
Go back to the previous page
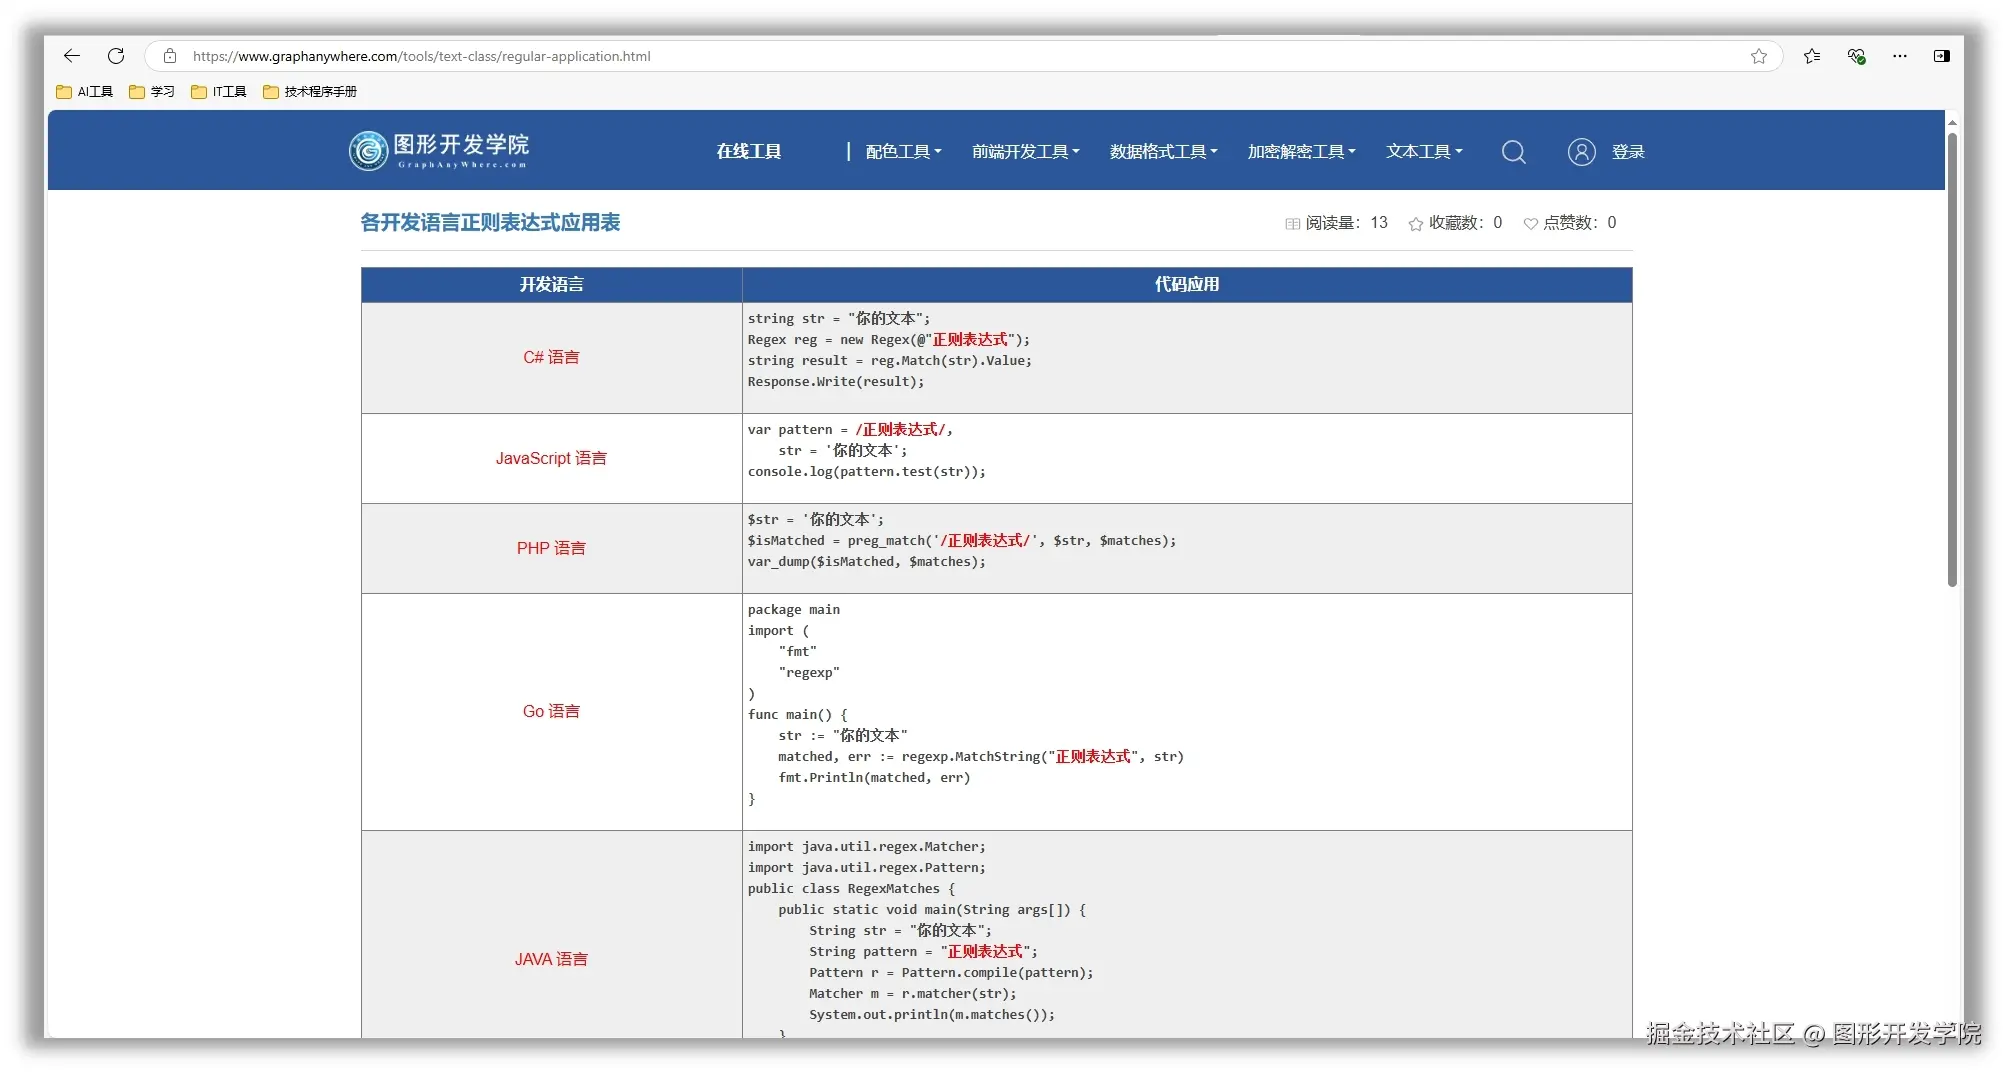(x=72, y=56)
